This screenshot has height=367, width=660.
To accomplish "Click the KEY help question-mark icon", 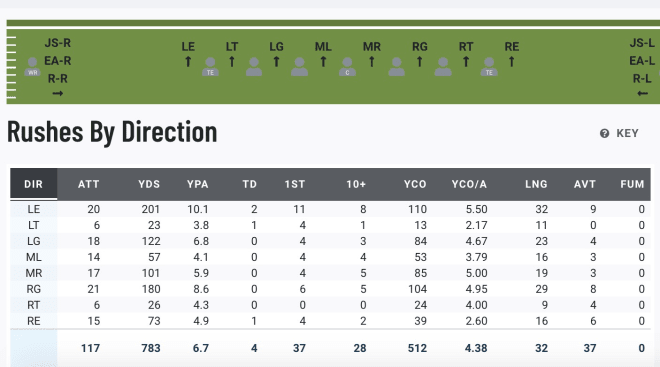I will 604,133.
